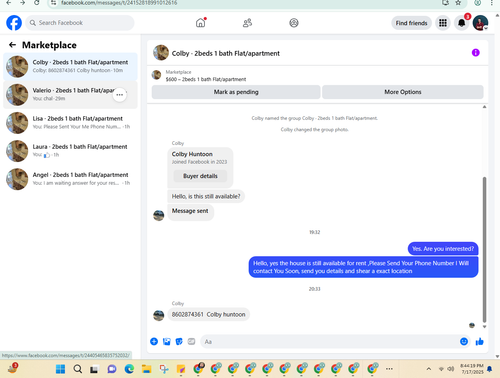Open the volume tray icon
This screenshot has width=500, height=378.
click(x=451, y=369)
